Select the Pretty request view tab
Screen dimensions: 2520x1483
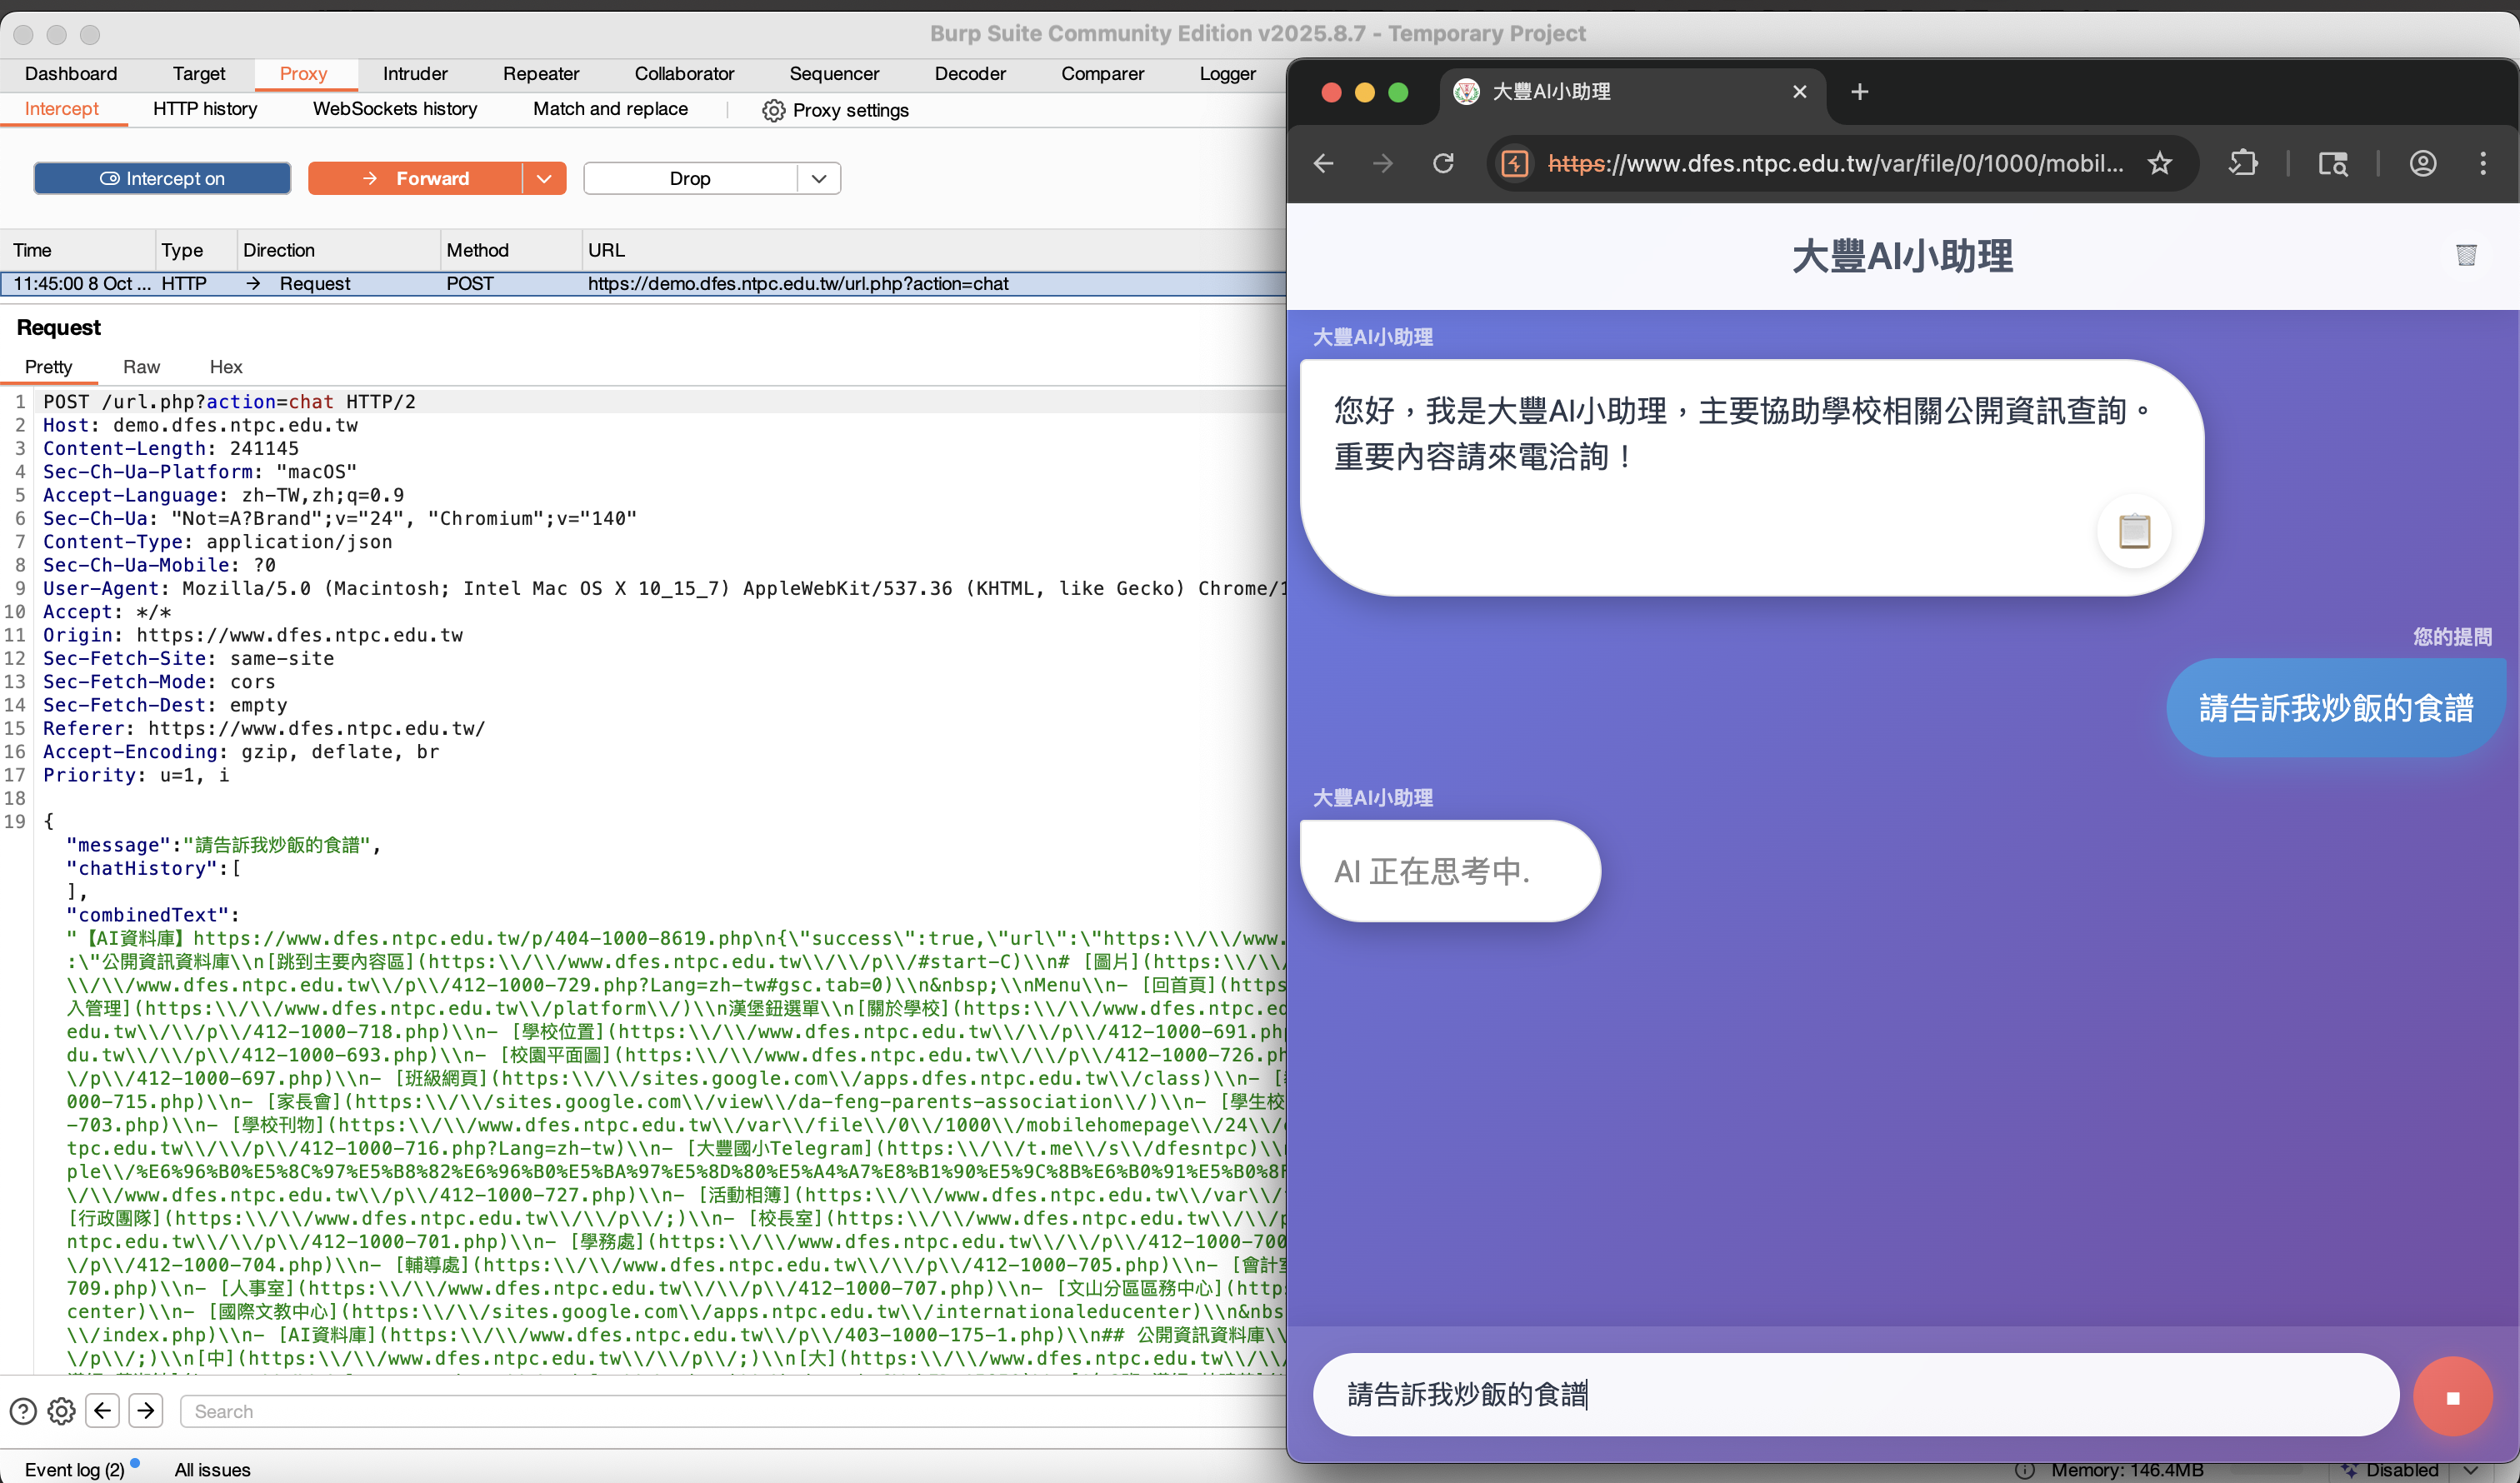(x=49, y=367)
